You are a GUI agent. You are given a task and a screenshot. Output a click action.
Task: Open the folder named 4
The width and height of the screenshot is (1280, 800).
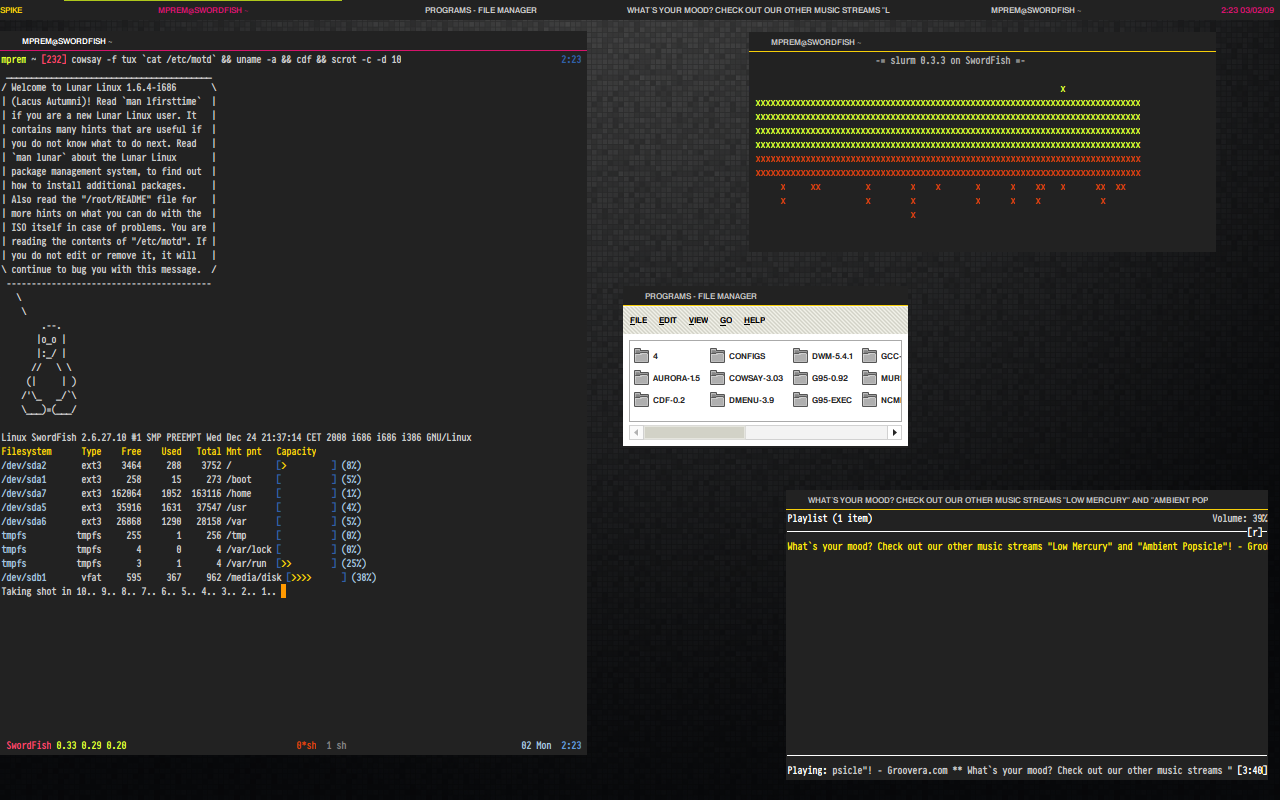(x=646, y=356)
